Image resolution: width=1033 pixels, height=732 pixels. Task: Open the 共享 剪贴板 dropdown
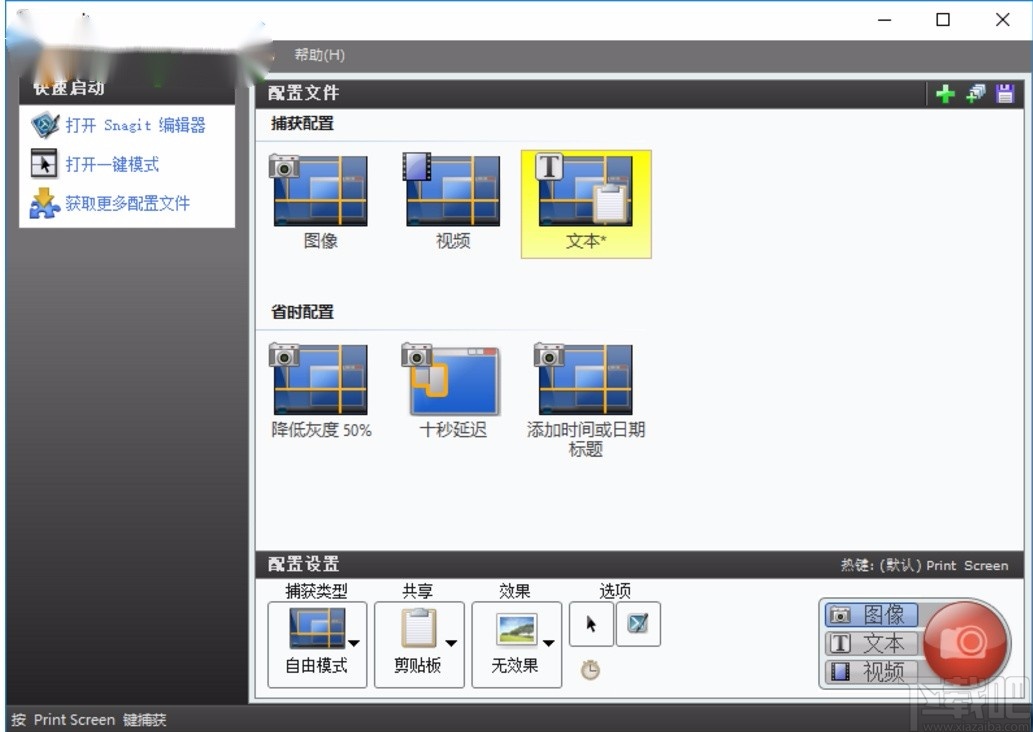(419, 644)
